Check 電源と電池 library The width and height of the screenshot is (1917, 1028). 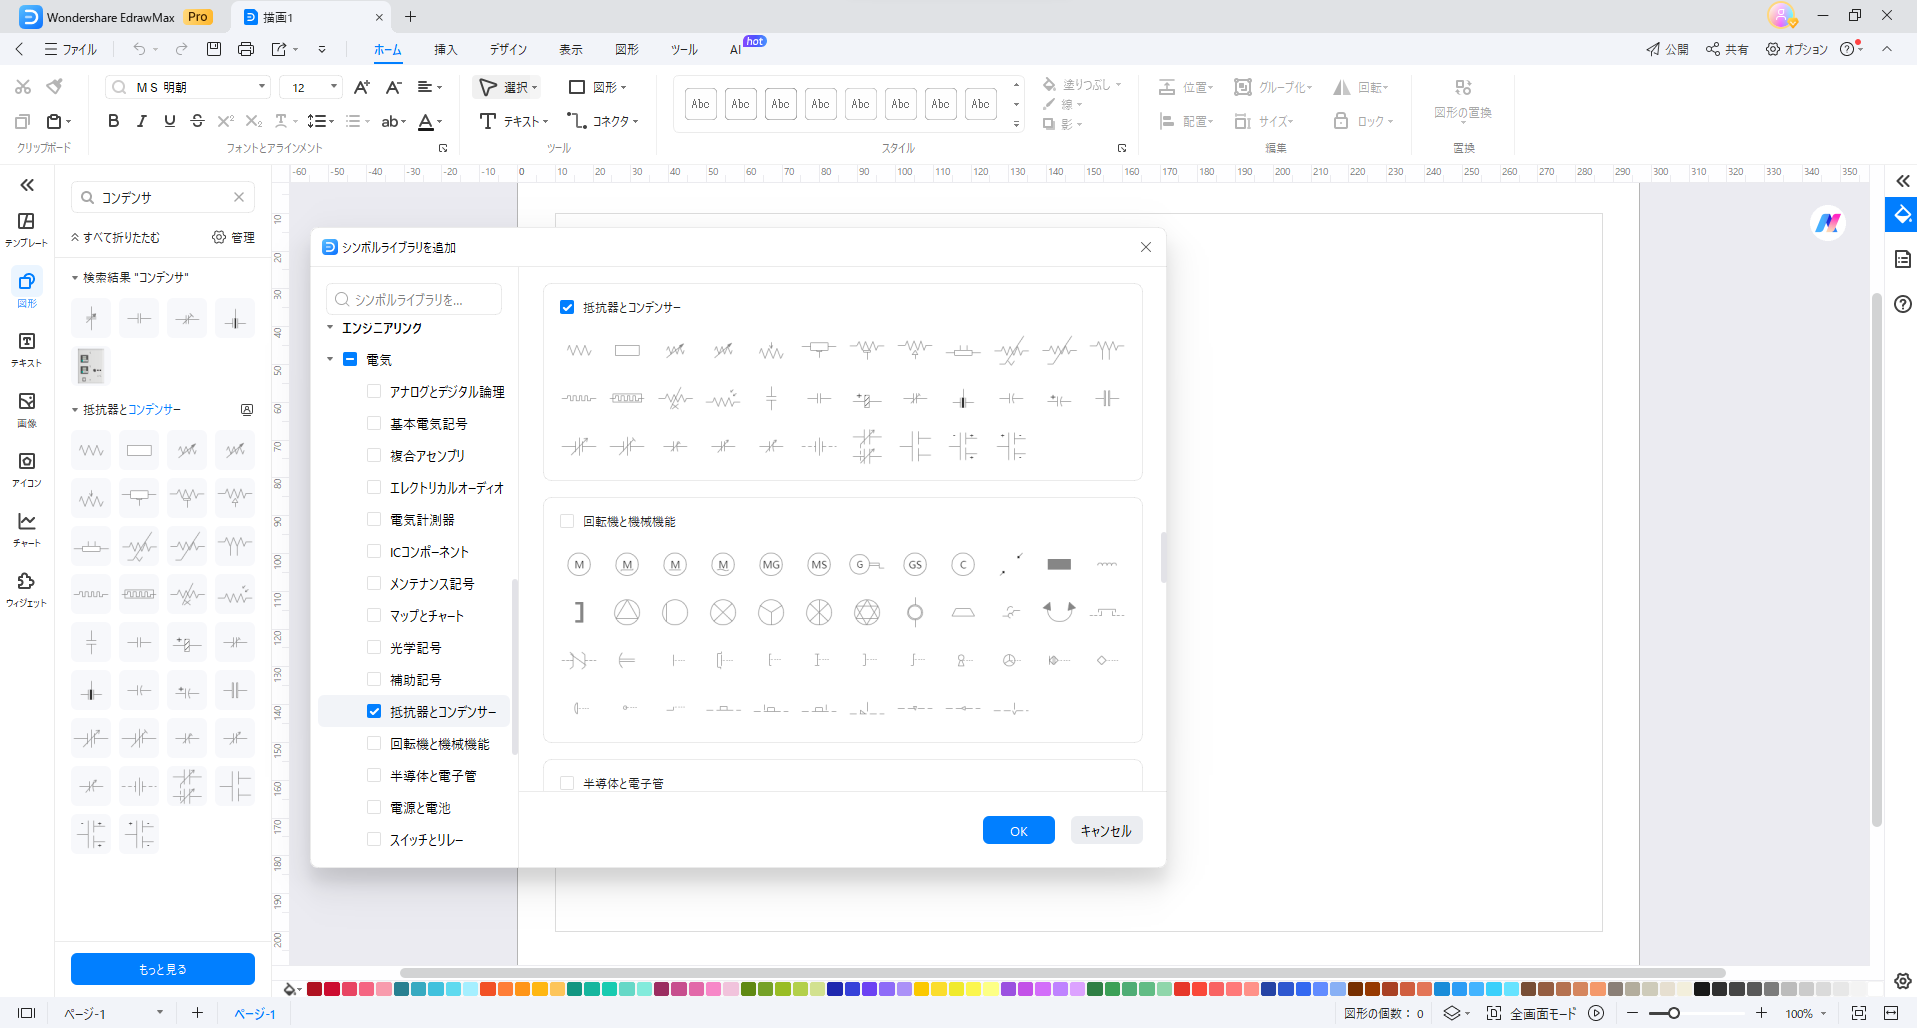(374, 807)
